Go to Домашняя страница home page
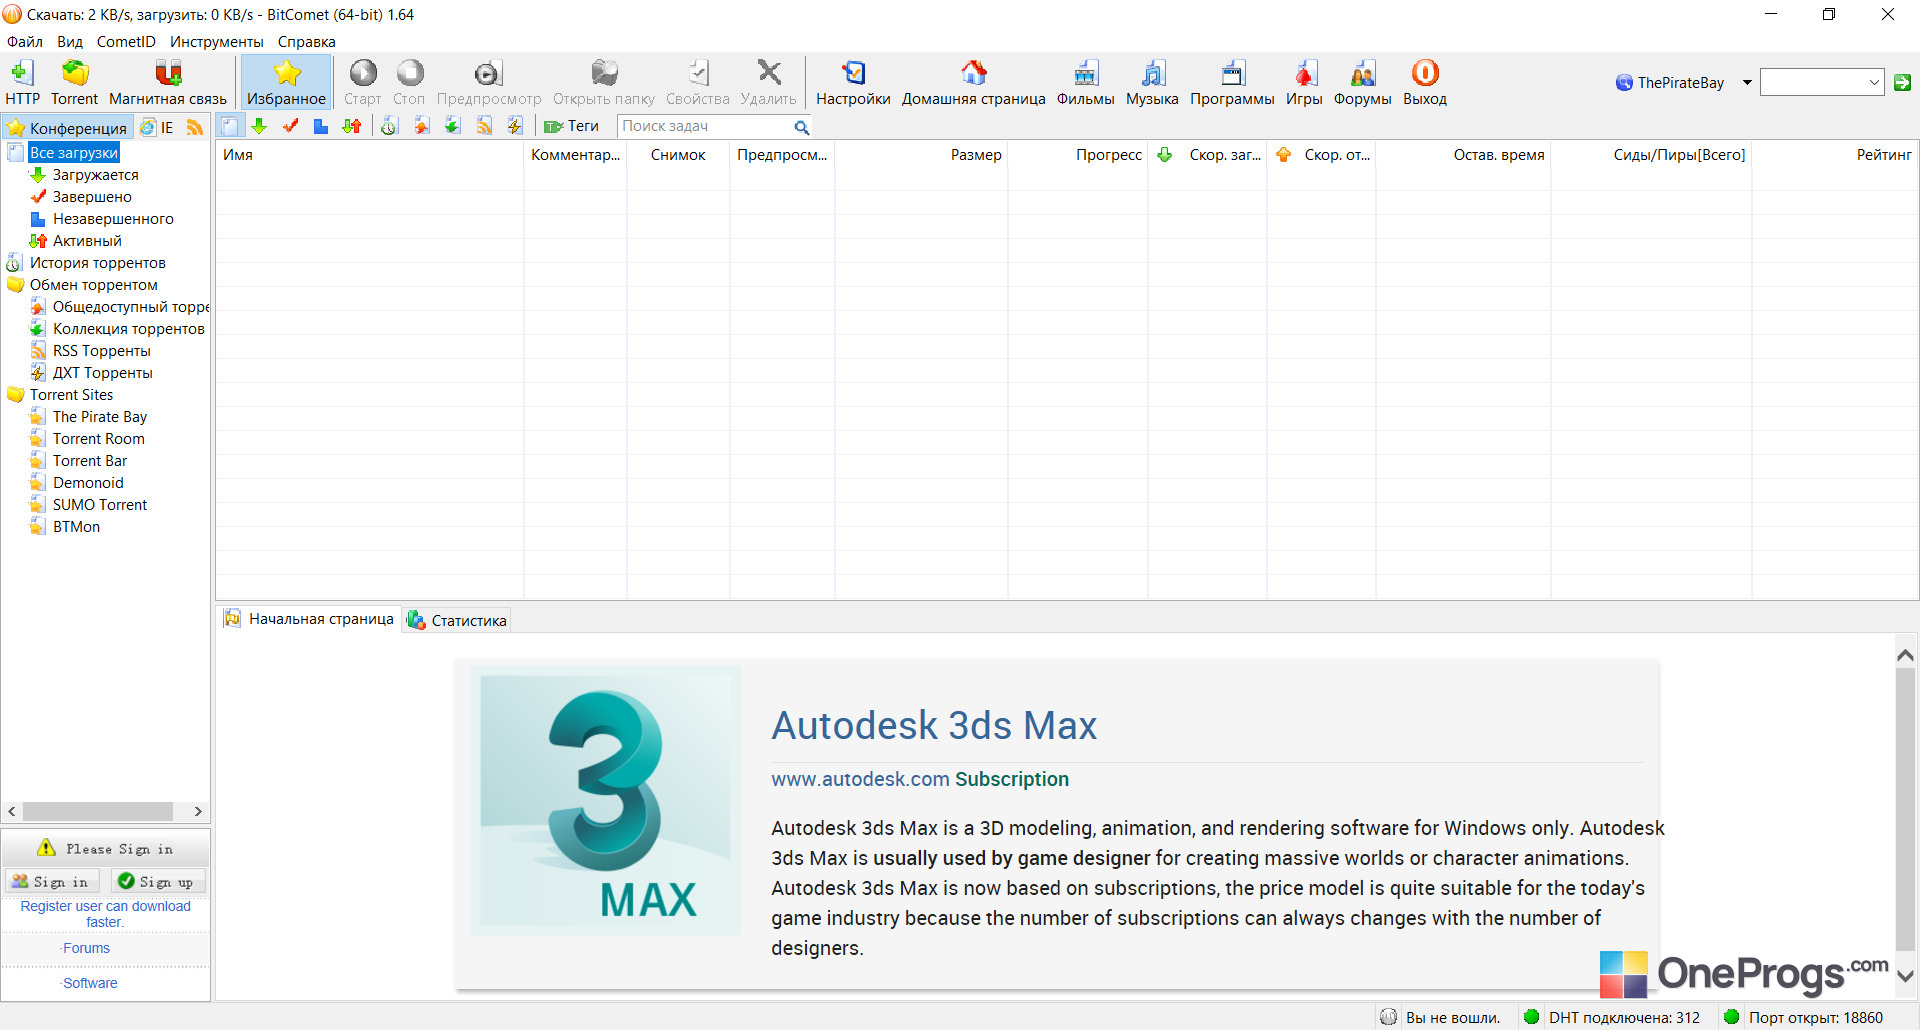Image resolution: width=1920 pixels, height=1030 pixels. pos(974,82)
